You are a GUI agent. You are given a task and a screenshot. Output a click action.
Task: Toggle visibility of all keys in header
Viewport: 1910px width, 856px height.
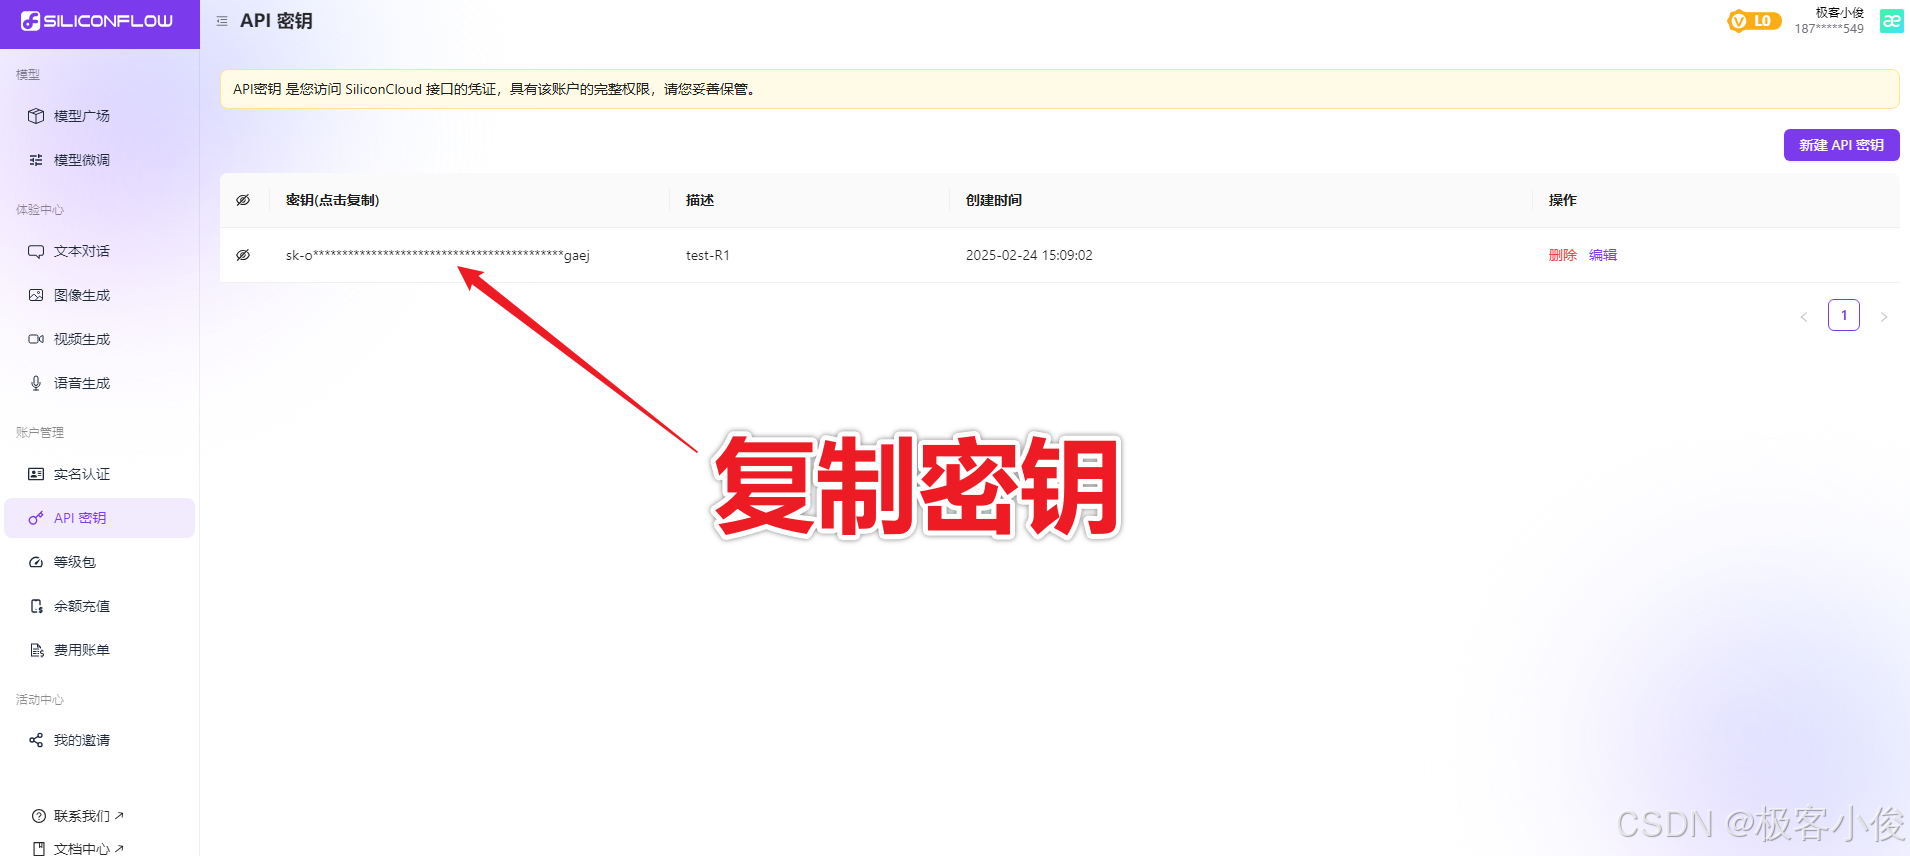pyautogui.click(x=243, y=200)
